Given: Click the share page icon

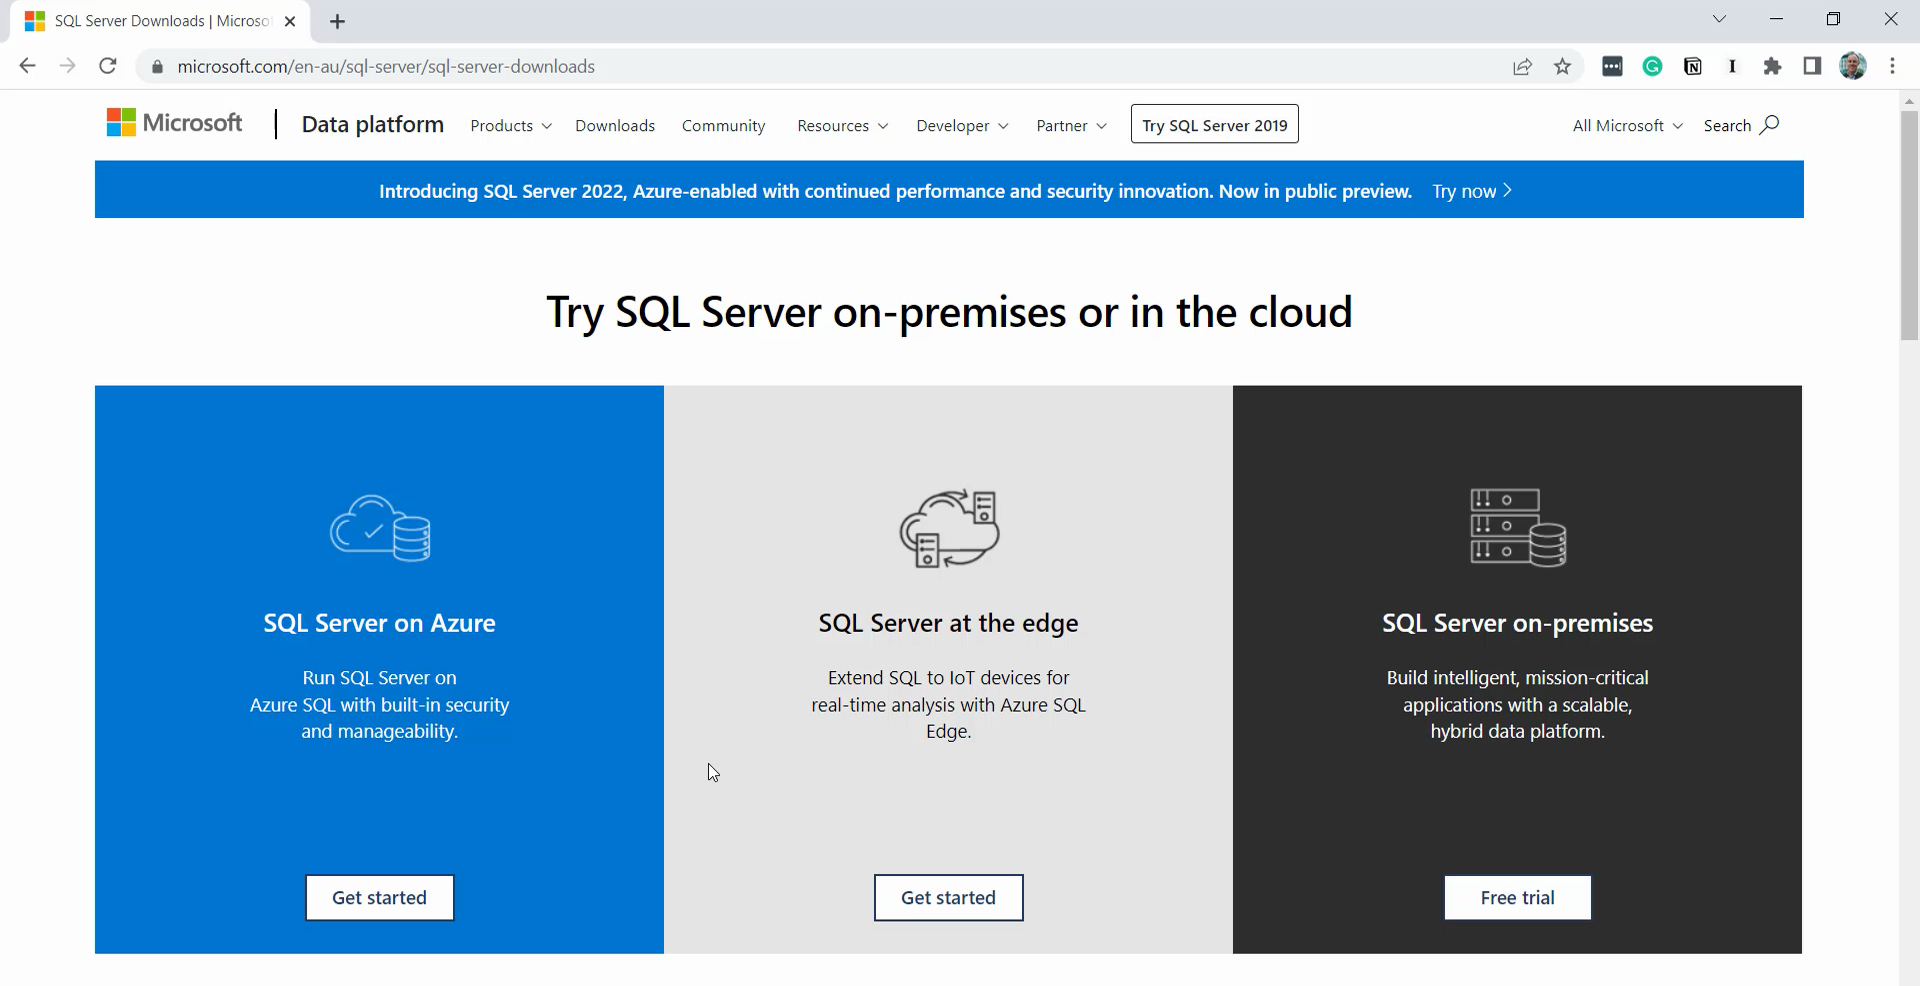Looking at the screenshot, I should coord(1522,67).
